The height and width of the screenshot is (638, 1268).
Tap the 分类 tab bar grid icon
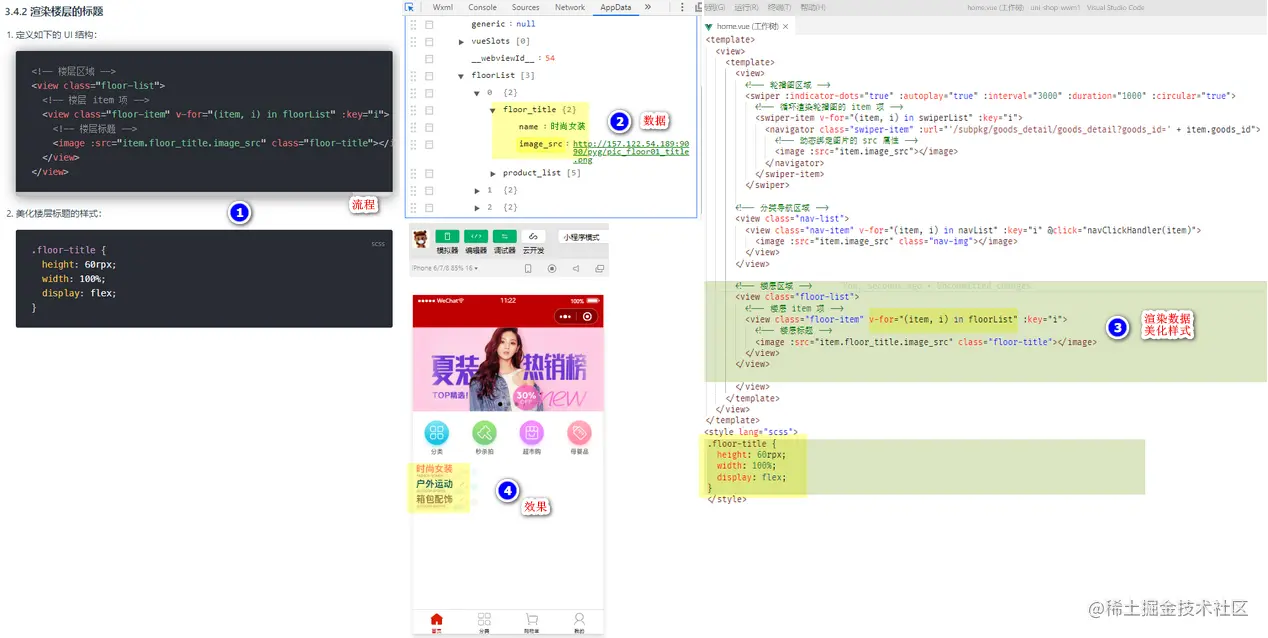[x=484, y=619]
